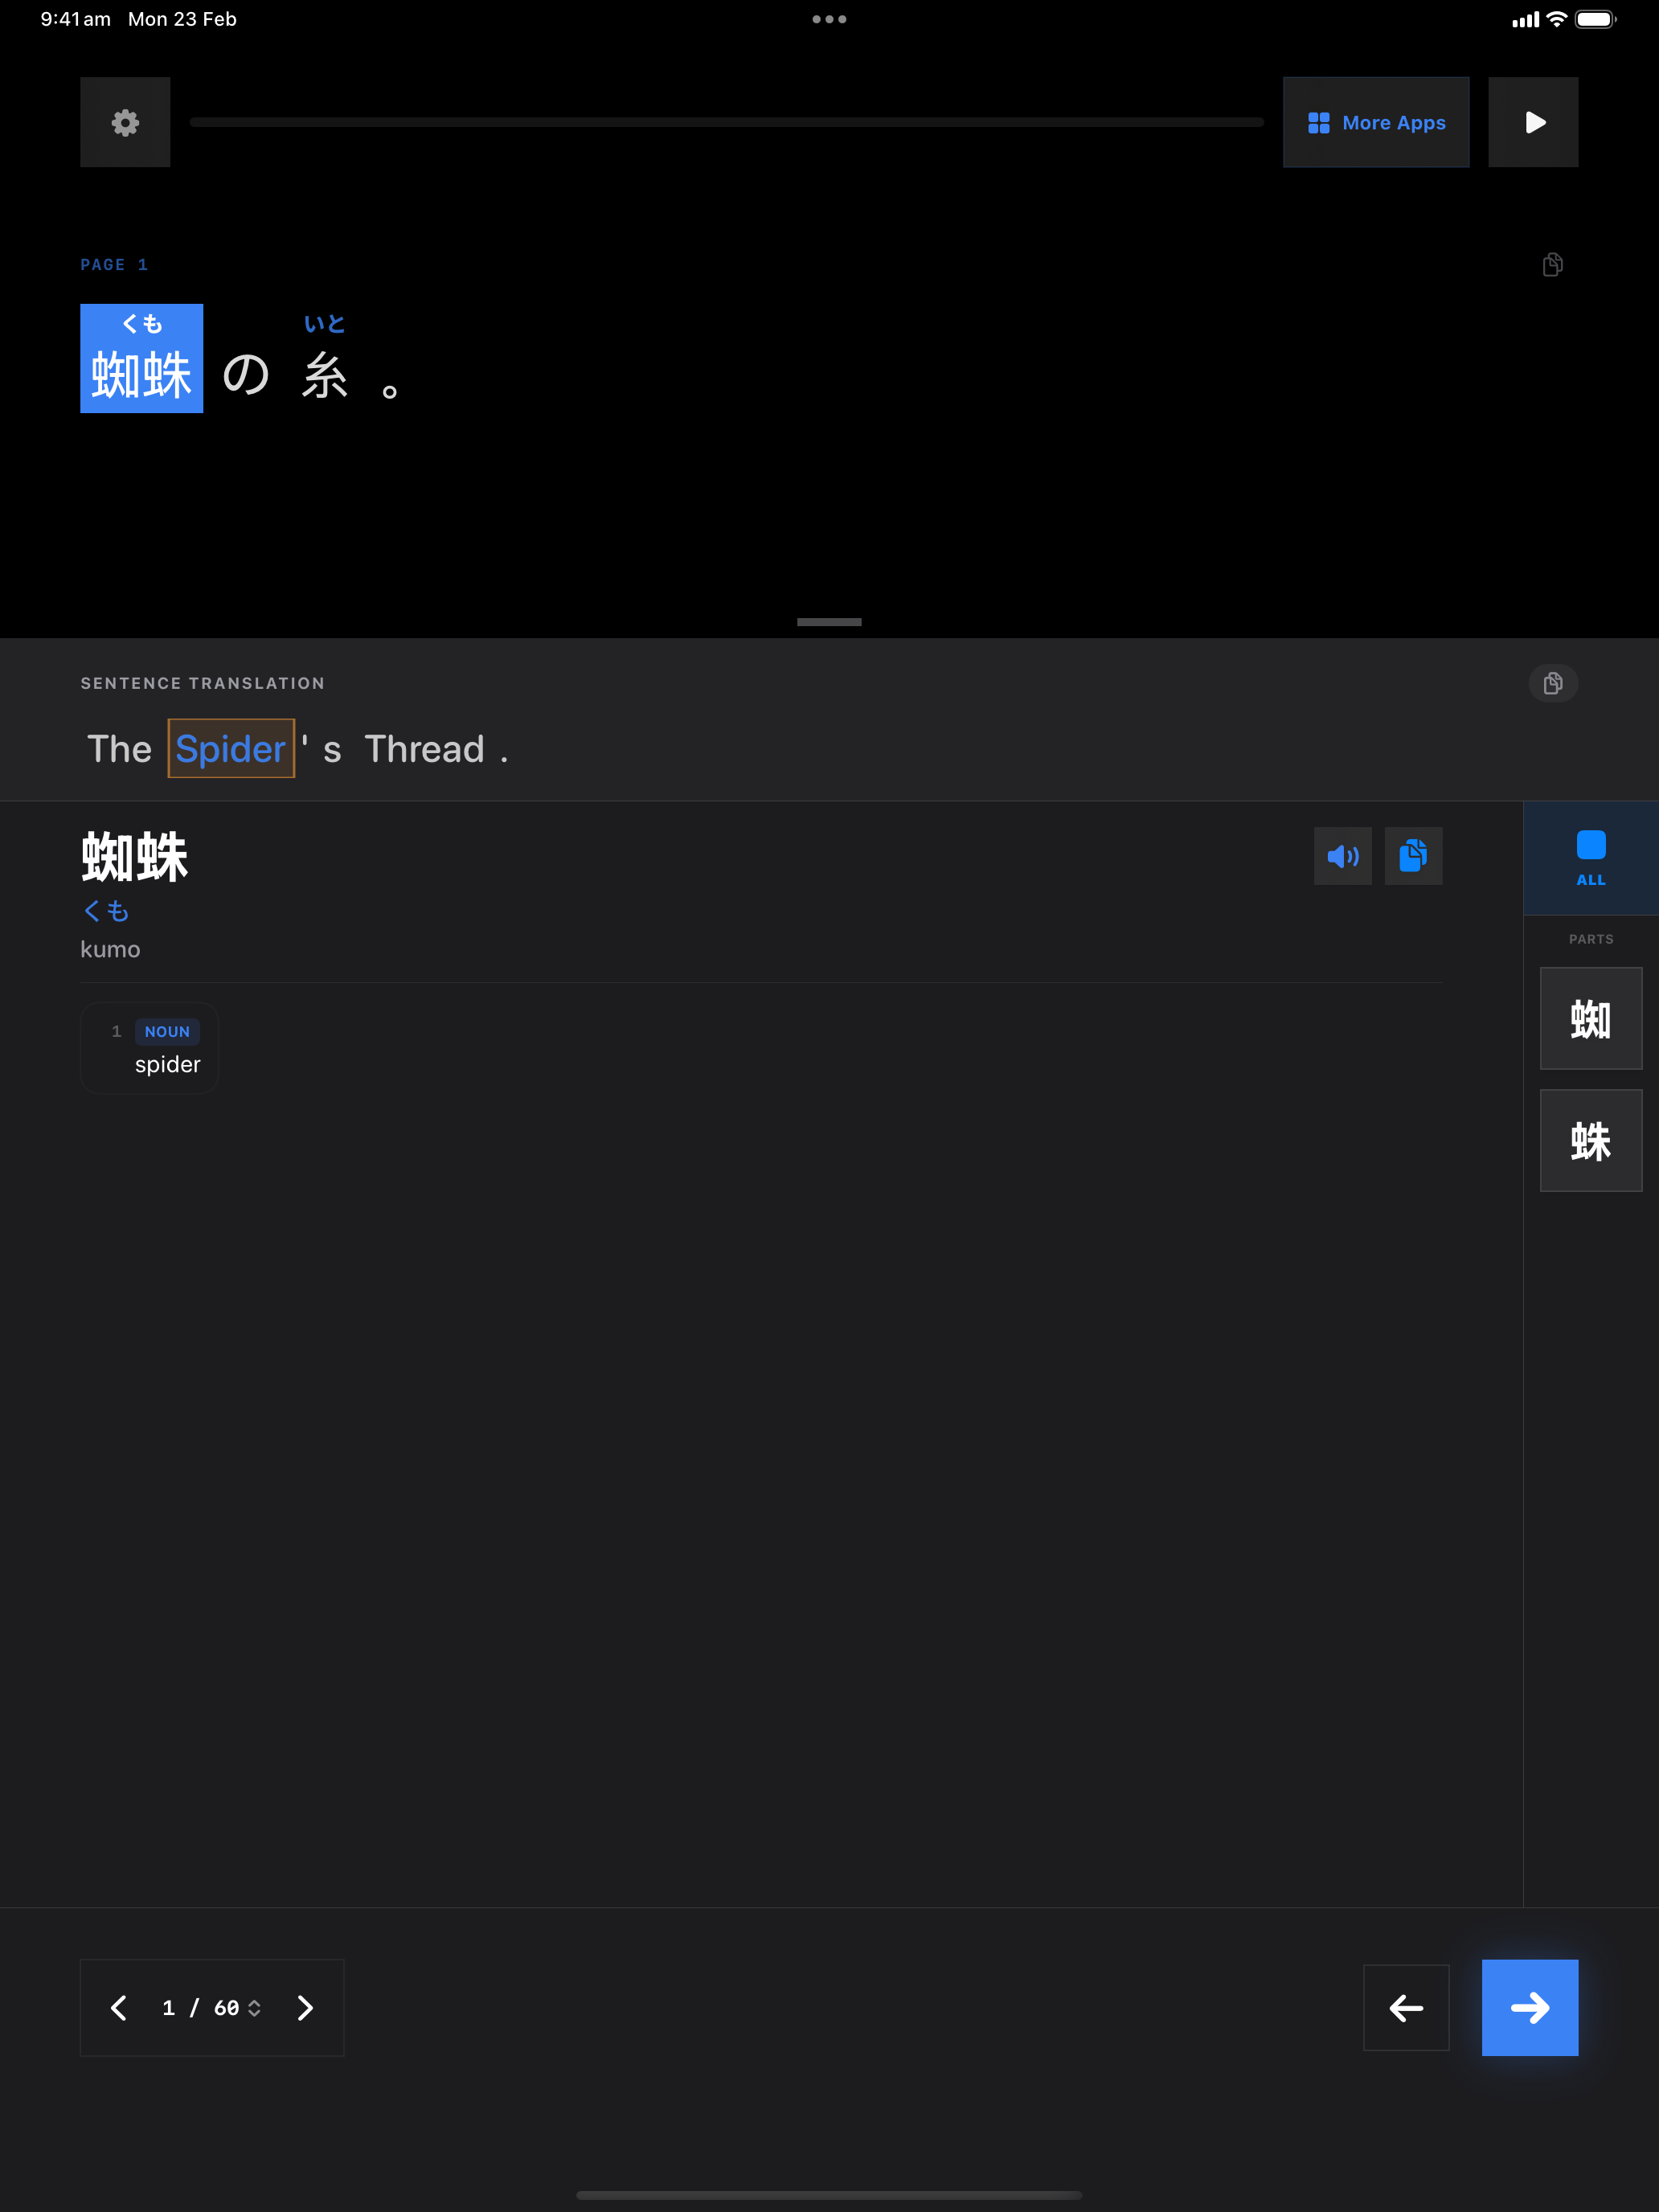Click the word Thread in translation
The image size is (1659, 2212).
pos(424,749)
